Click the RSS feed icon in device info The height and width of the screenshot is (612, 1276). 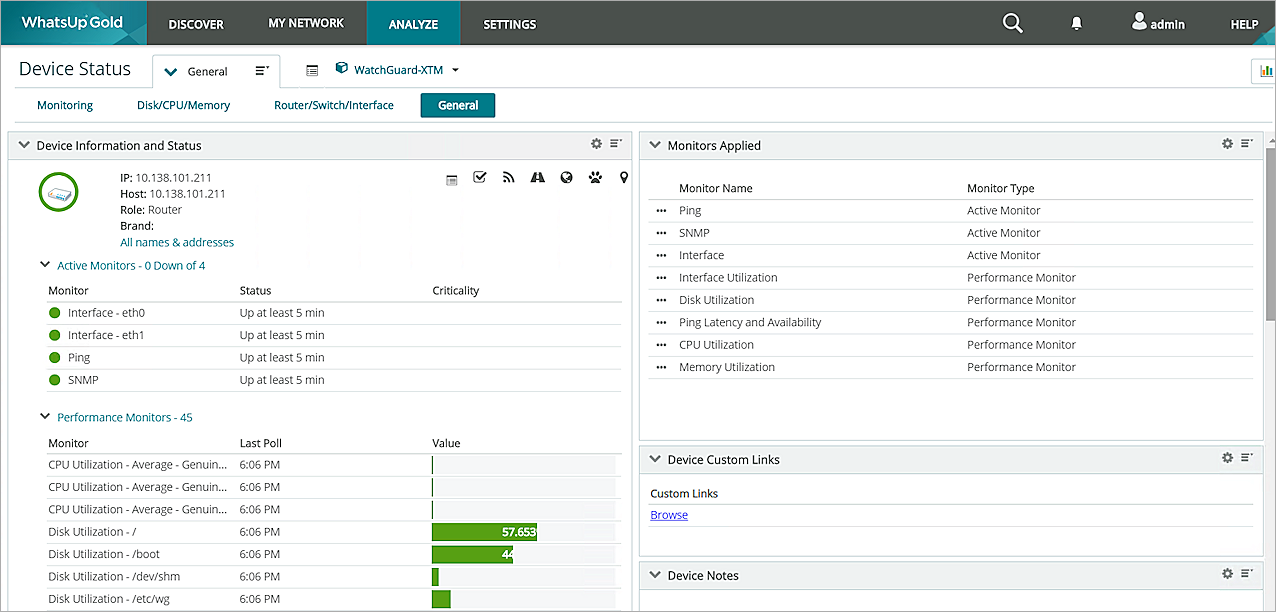pos(508,178)
